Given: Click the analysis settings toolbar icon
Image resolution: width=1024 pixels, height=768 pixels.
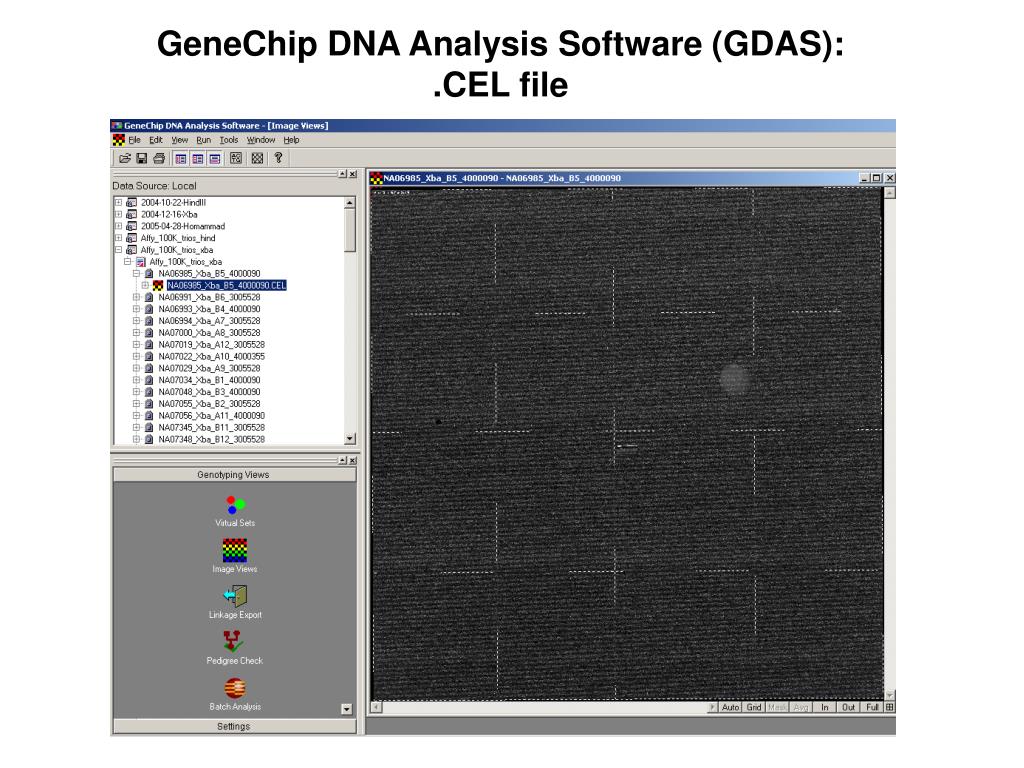Looking at the screenshot, I should tap(236, 158).
